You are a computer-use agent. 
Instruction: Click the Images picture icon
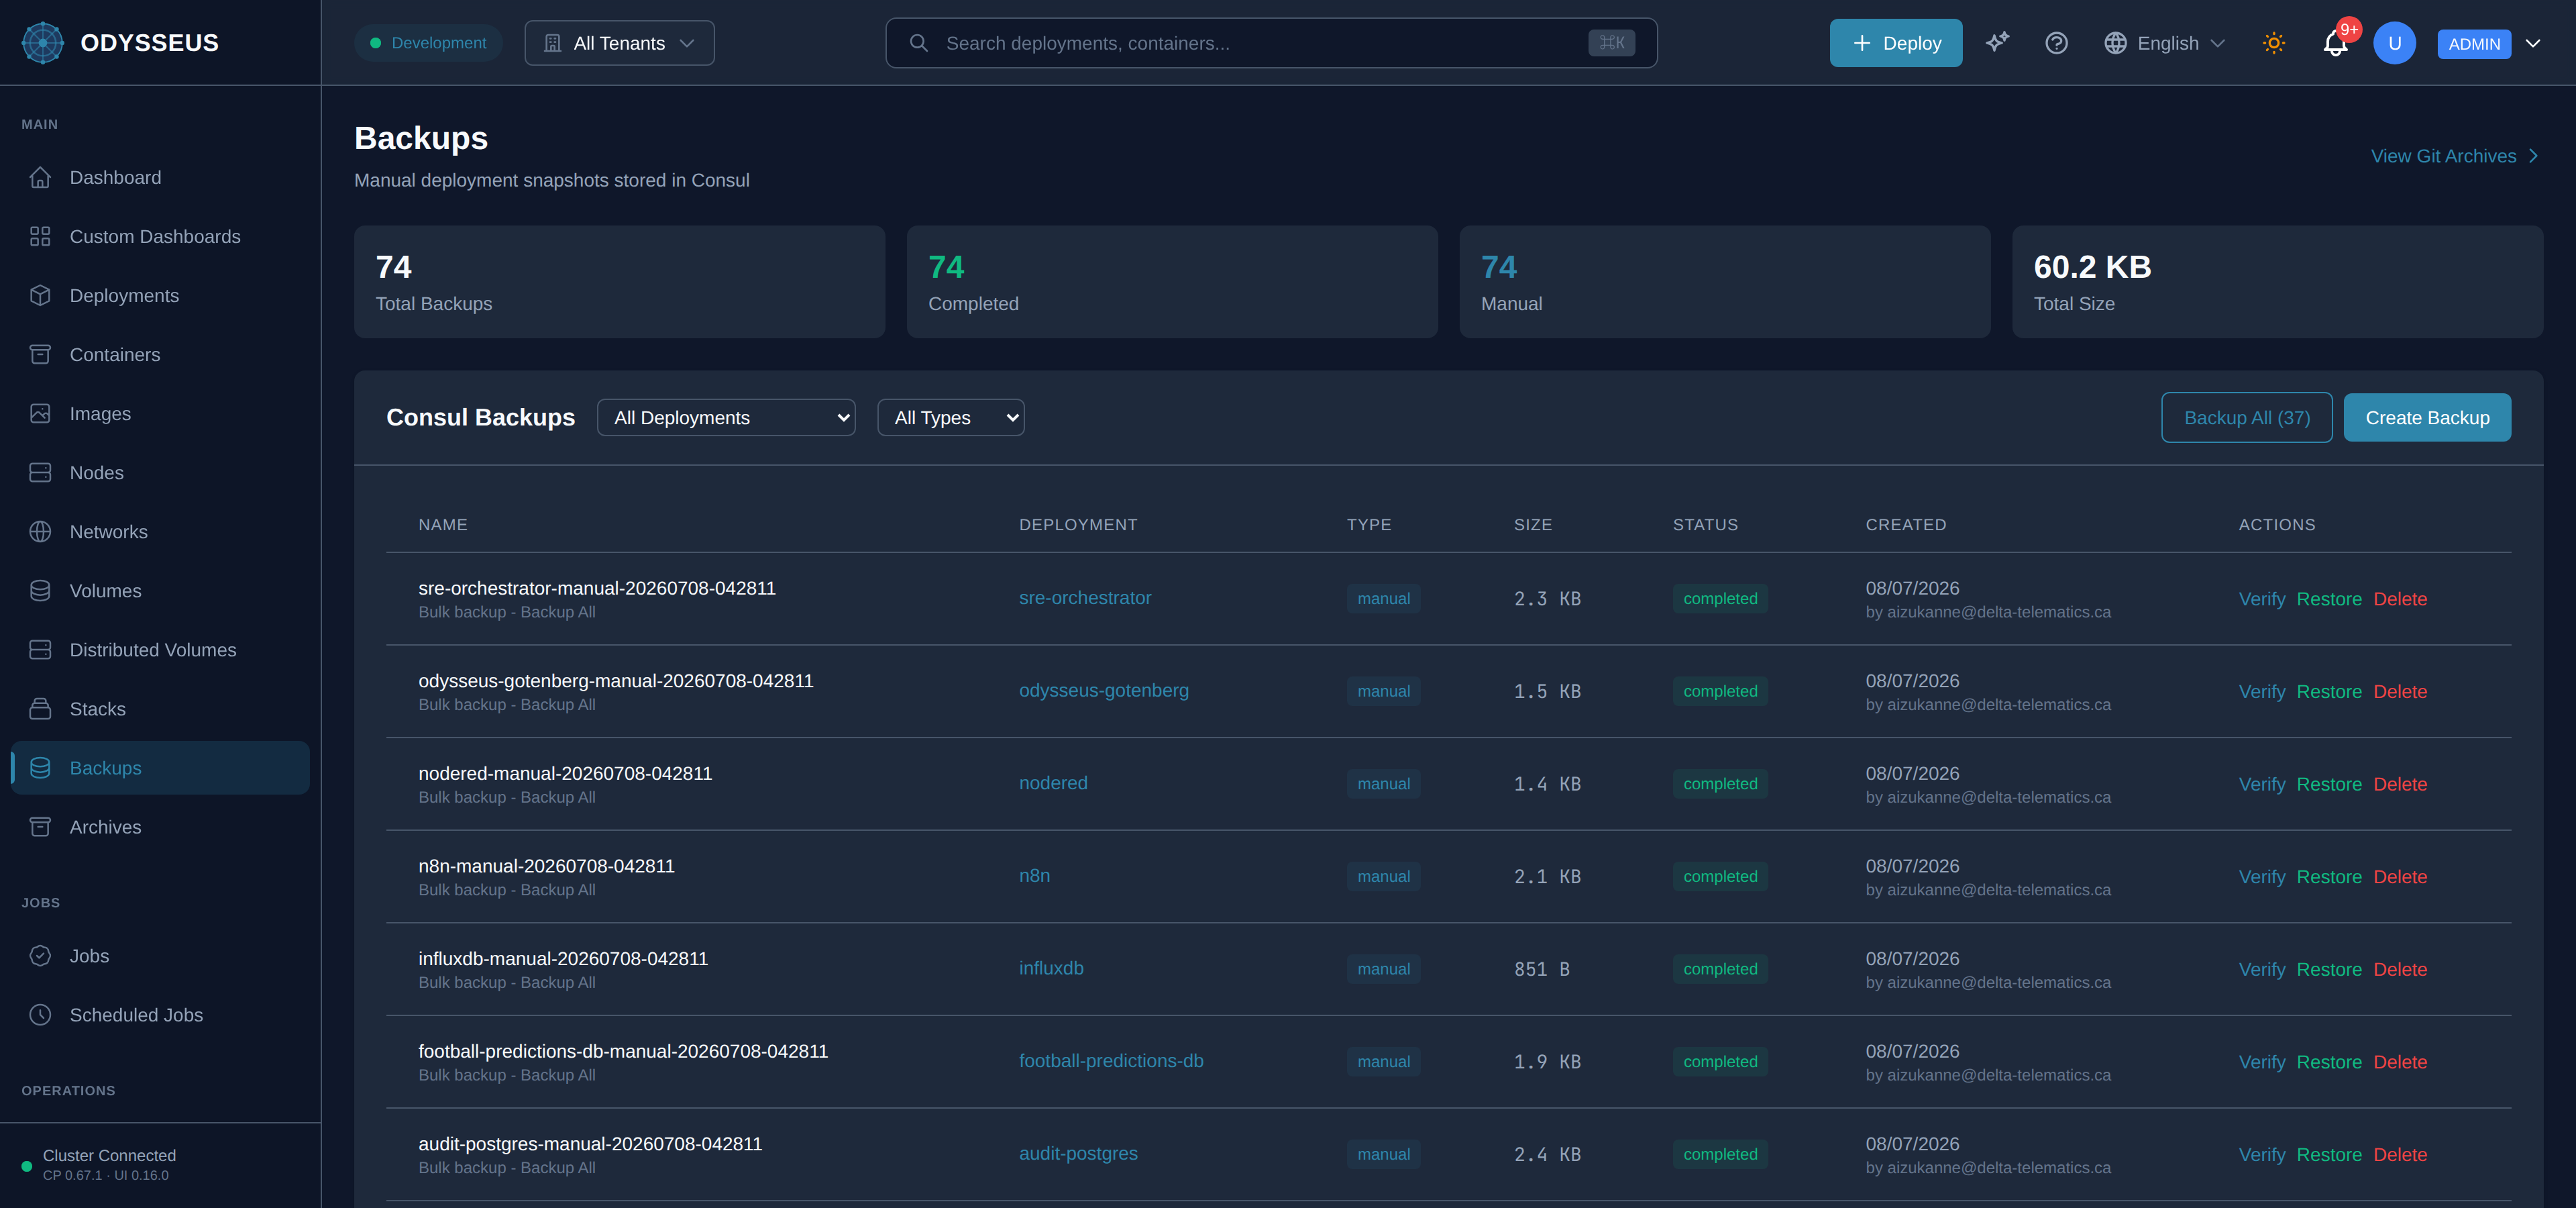pos(40,413)
